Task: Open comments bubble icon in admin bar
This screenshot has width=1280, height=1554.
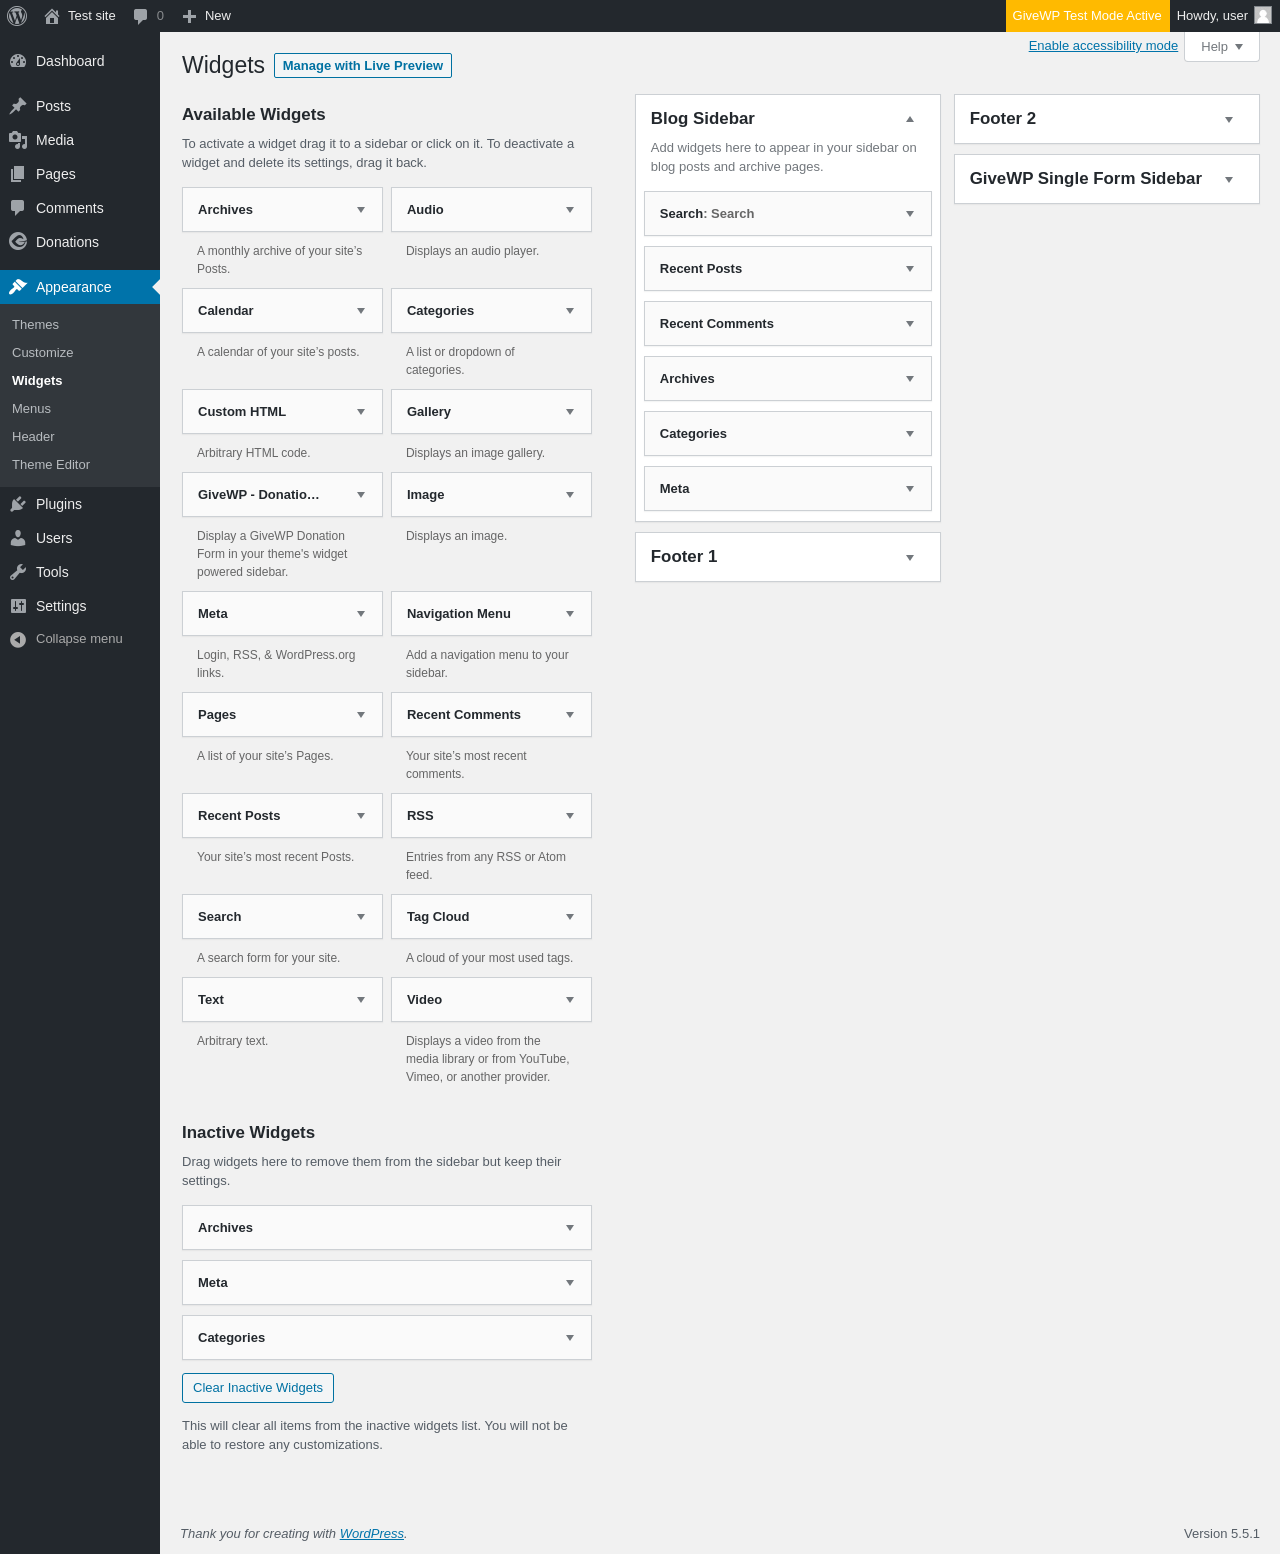Action: 140,16
